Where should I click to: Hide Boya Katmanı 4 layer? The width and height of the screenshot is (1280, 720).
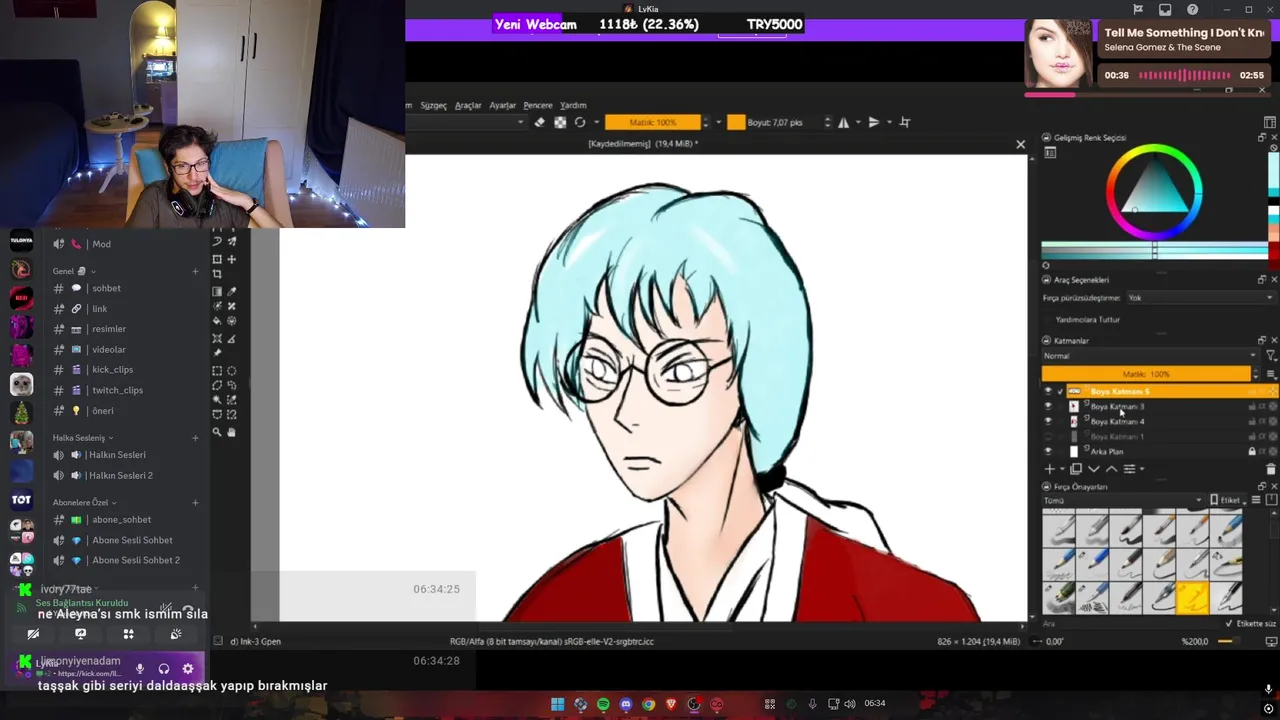[x=1048, y=422]
